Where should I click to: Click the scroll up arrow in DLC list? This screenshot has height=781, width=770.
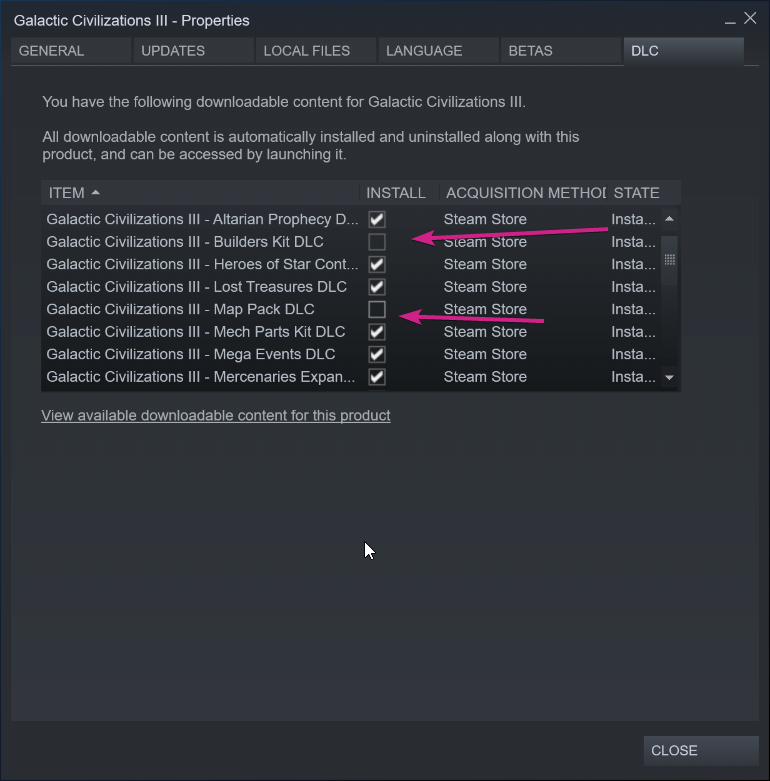(670, 219)
